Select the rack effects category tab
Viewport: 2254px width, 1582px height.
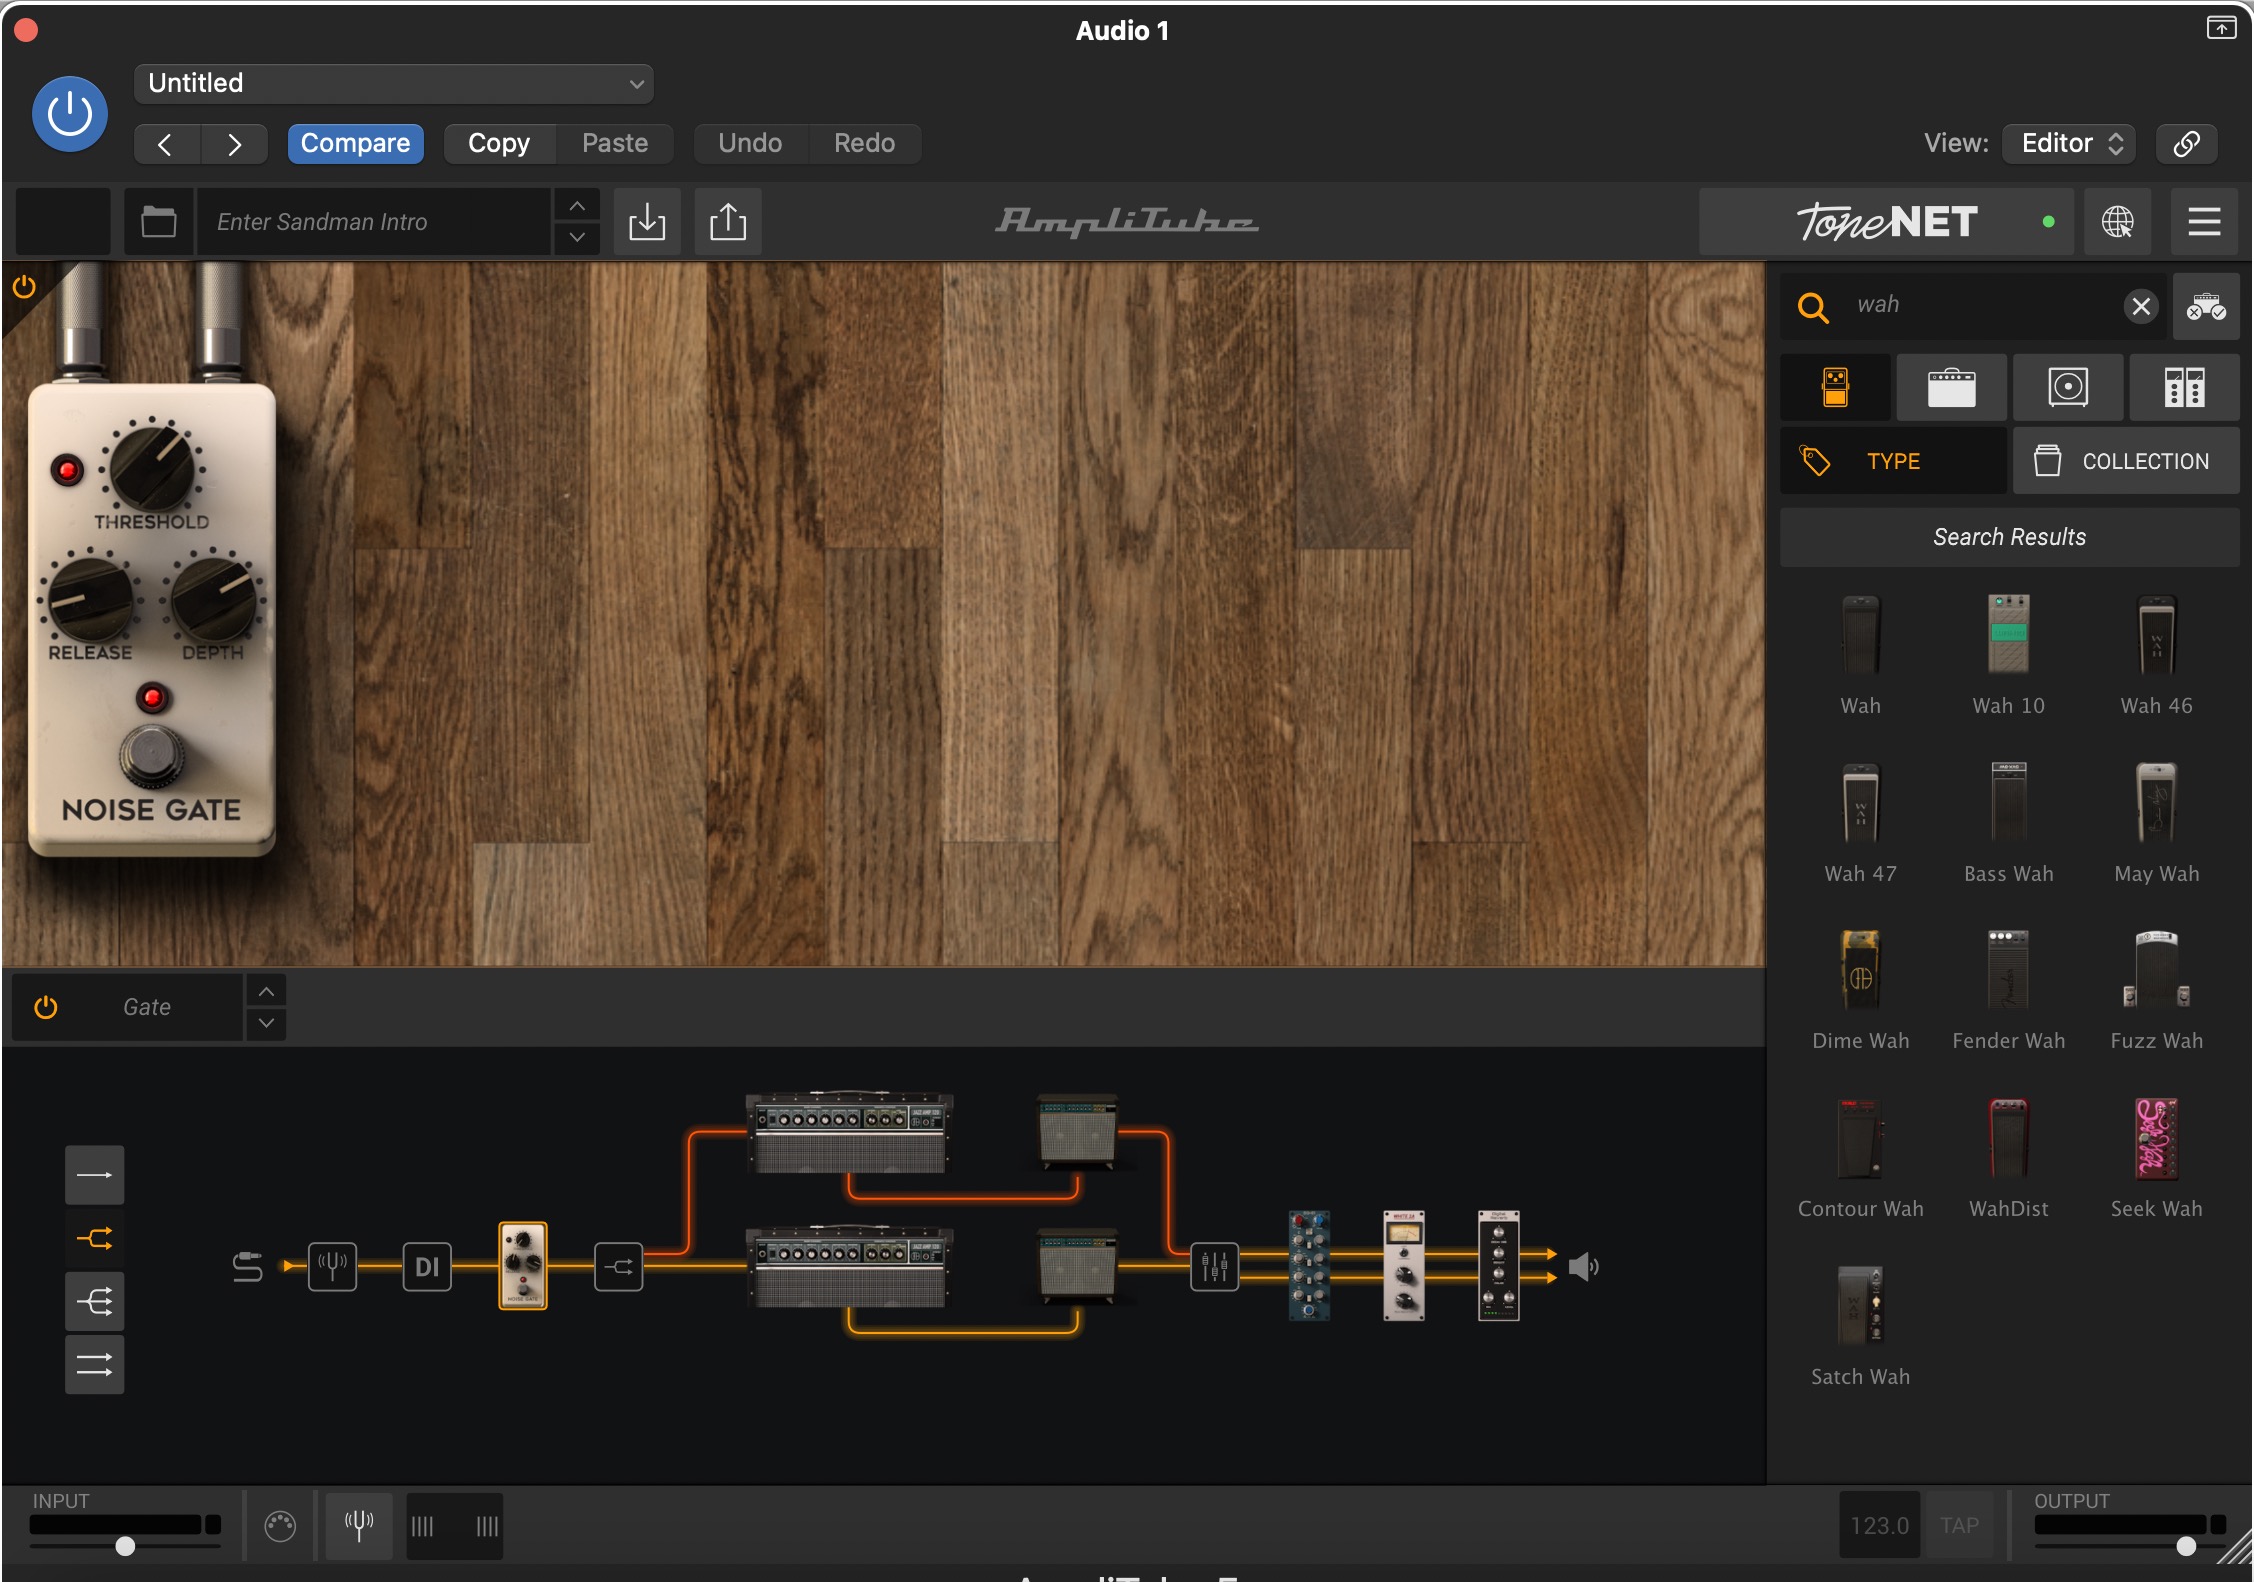tap(2184, 387)
